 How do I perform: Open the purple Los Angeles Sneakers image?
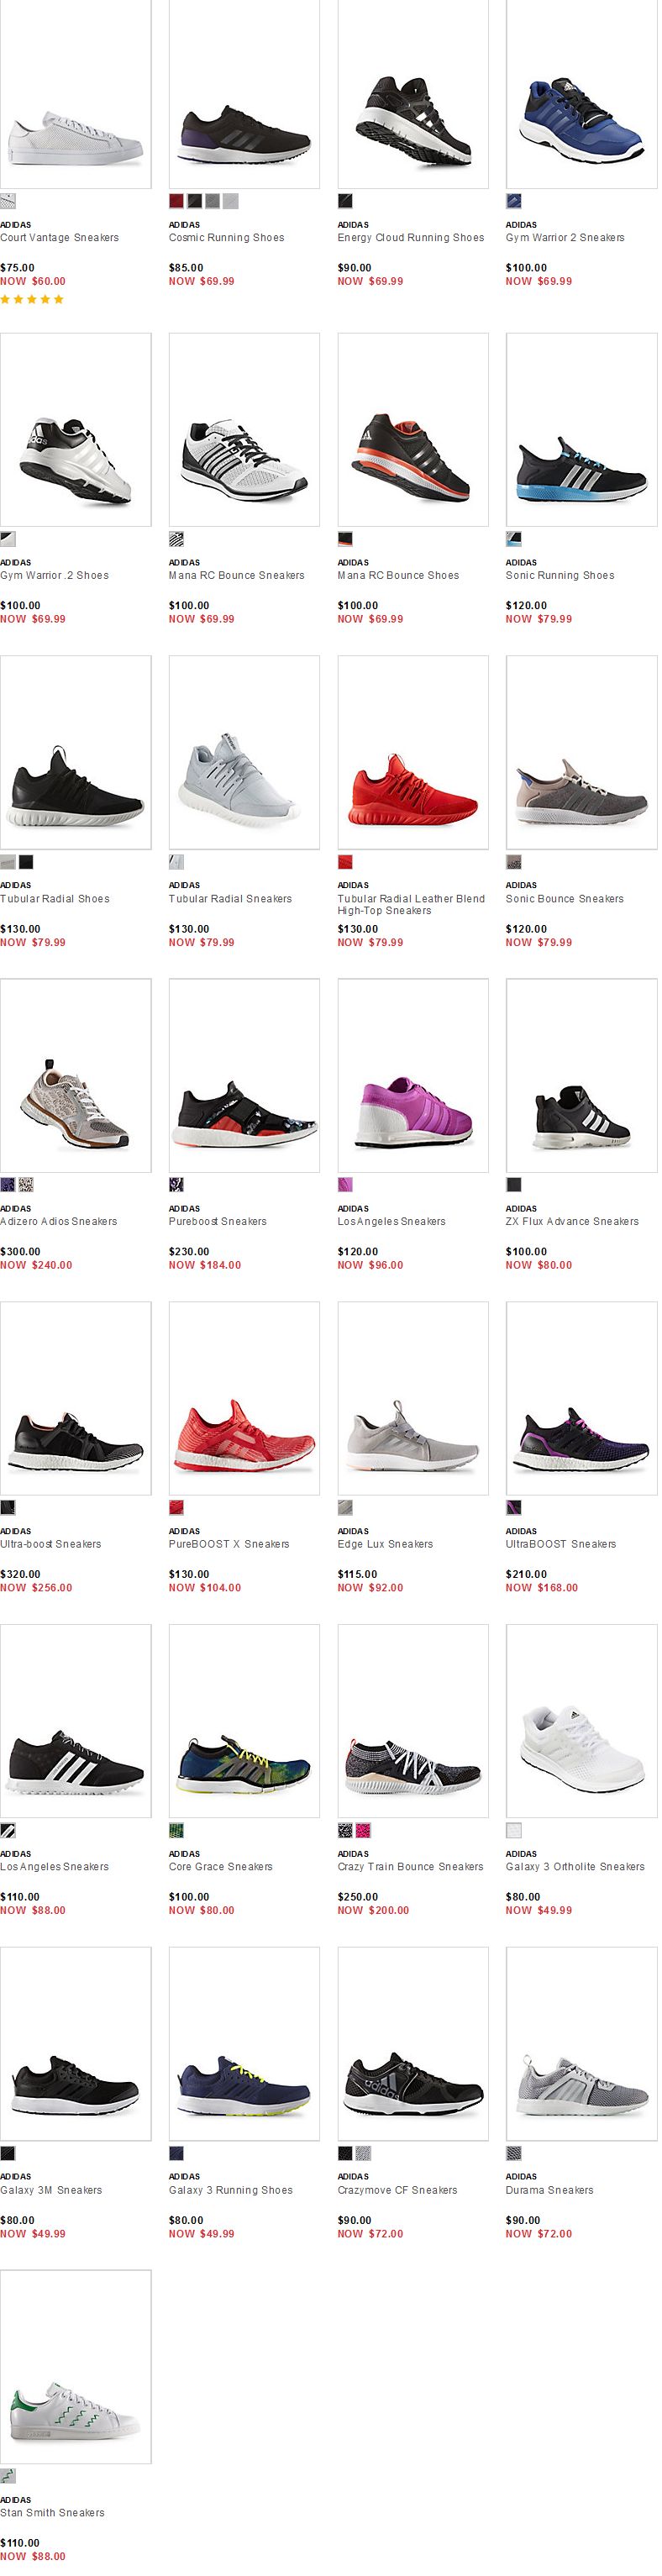tap(413, 1075)
